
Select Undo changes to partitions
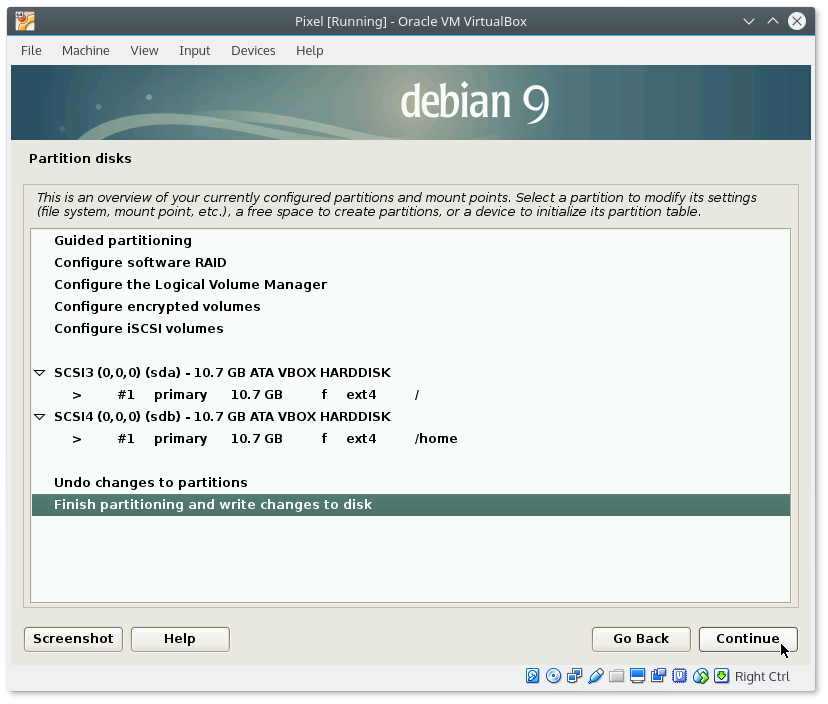411,483
